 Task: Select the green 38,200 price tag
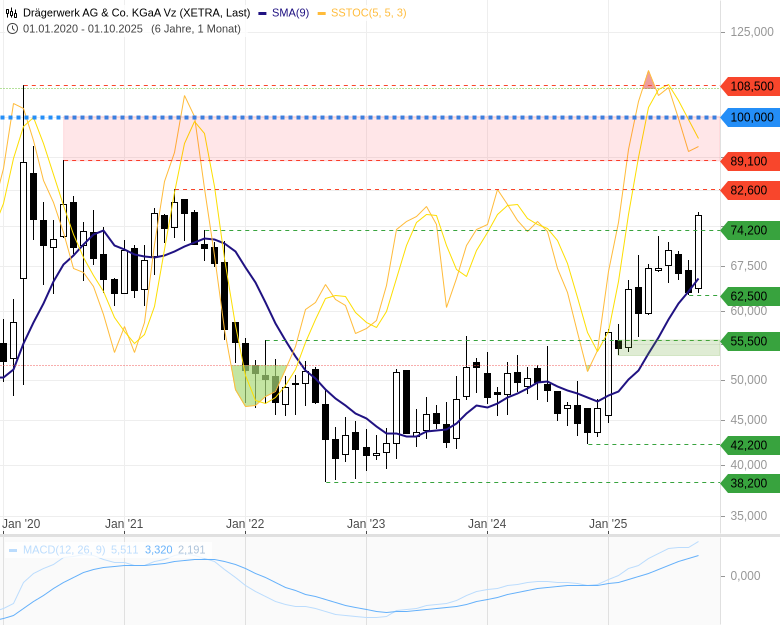tap(749, 483)
